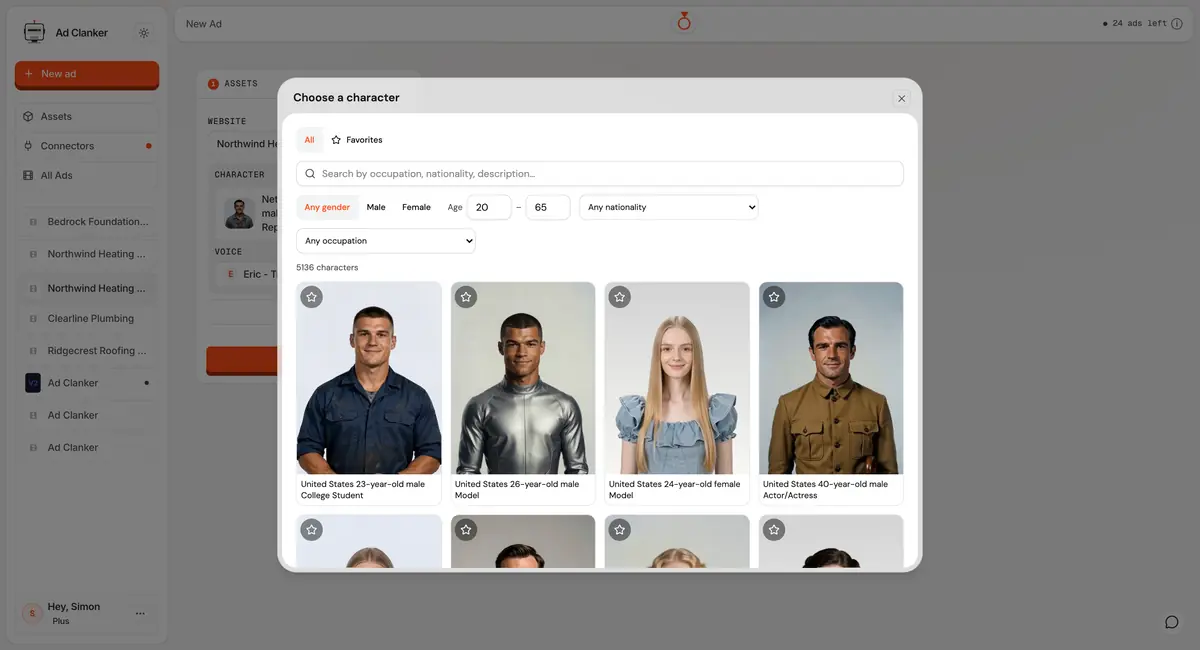
Task: Close the Choose a character dialog
Action: pos(901,98)
